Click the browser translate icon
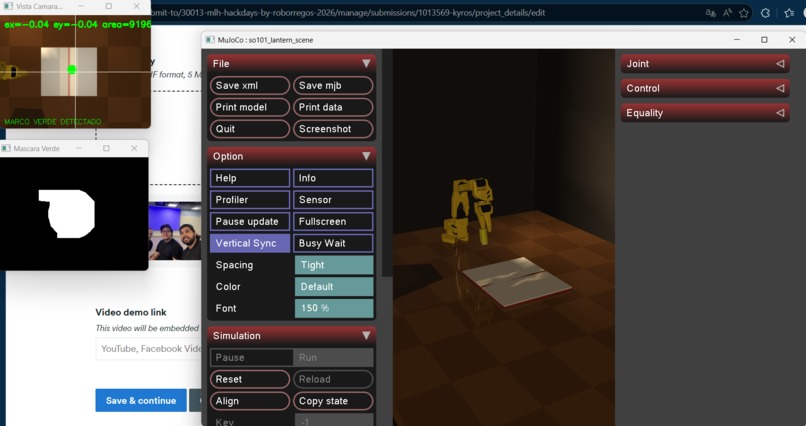The image size is (806, 426). [710, 13]
